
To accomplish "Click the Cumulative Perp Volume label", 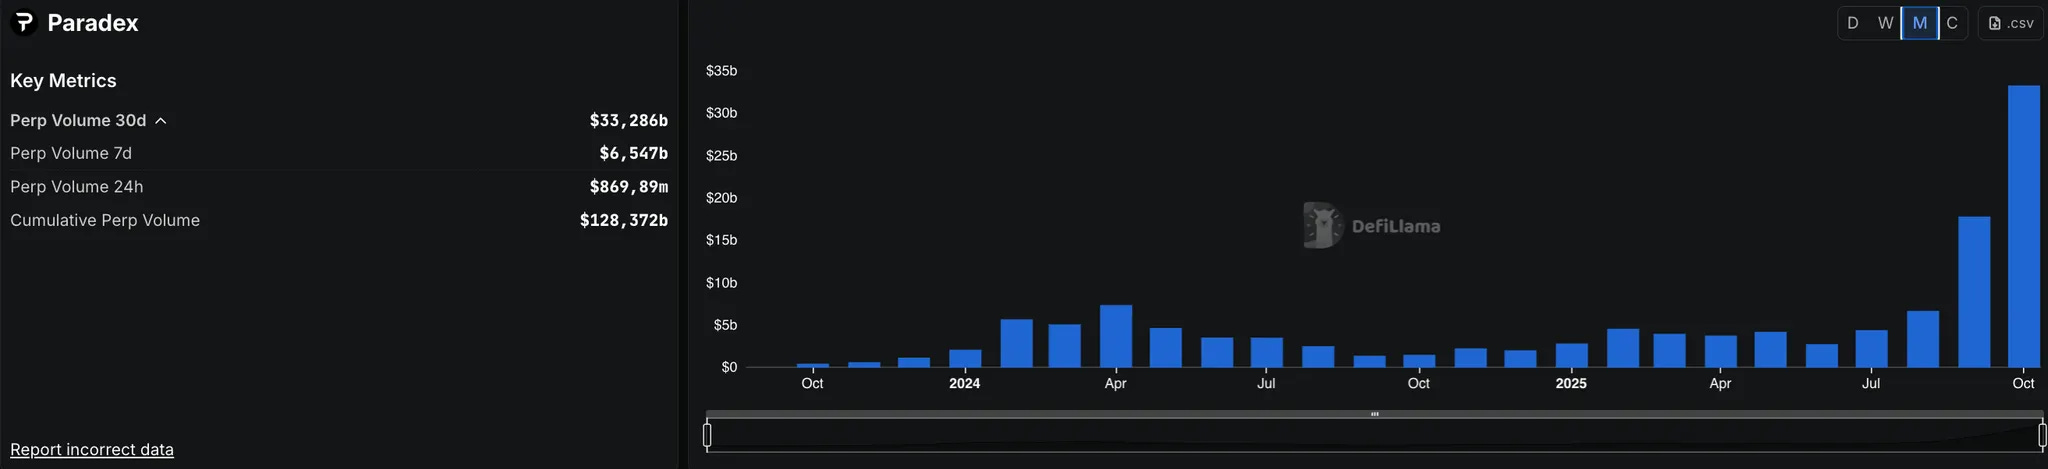I will point(105,221).
